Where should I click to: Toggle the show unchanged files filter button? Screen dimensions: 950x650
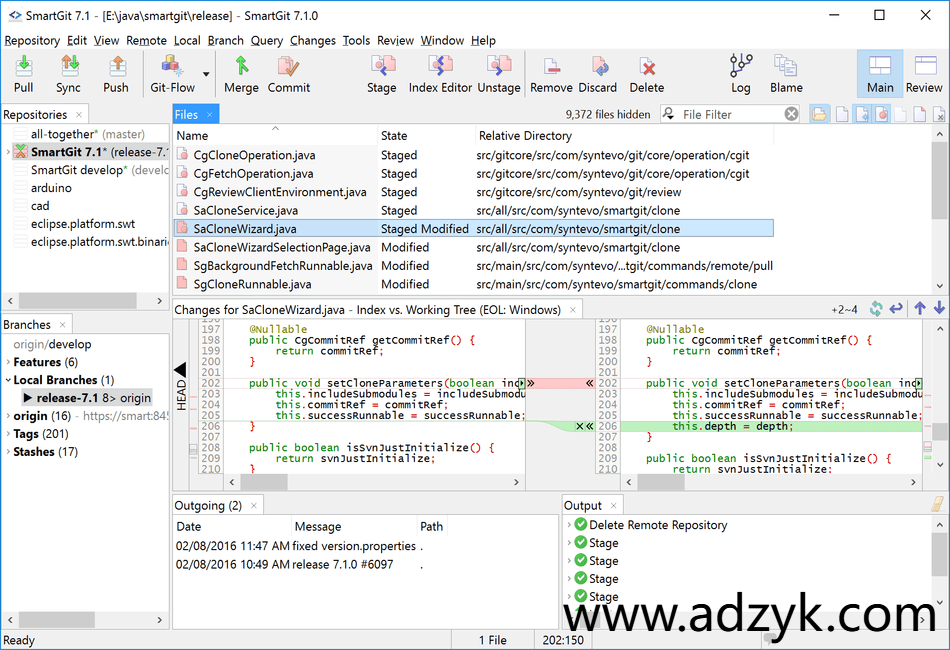click(x=842, y=114)
